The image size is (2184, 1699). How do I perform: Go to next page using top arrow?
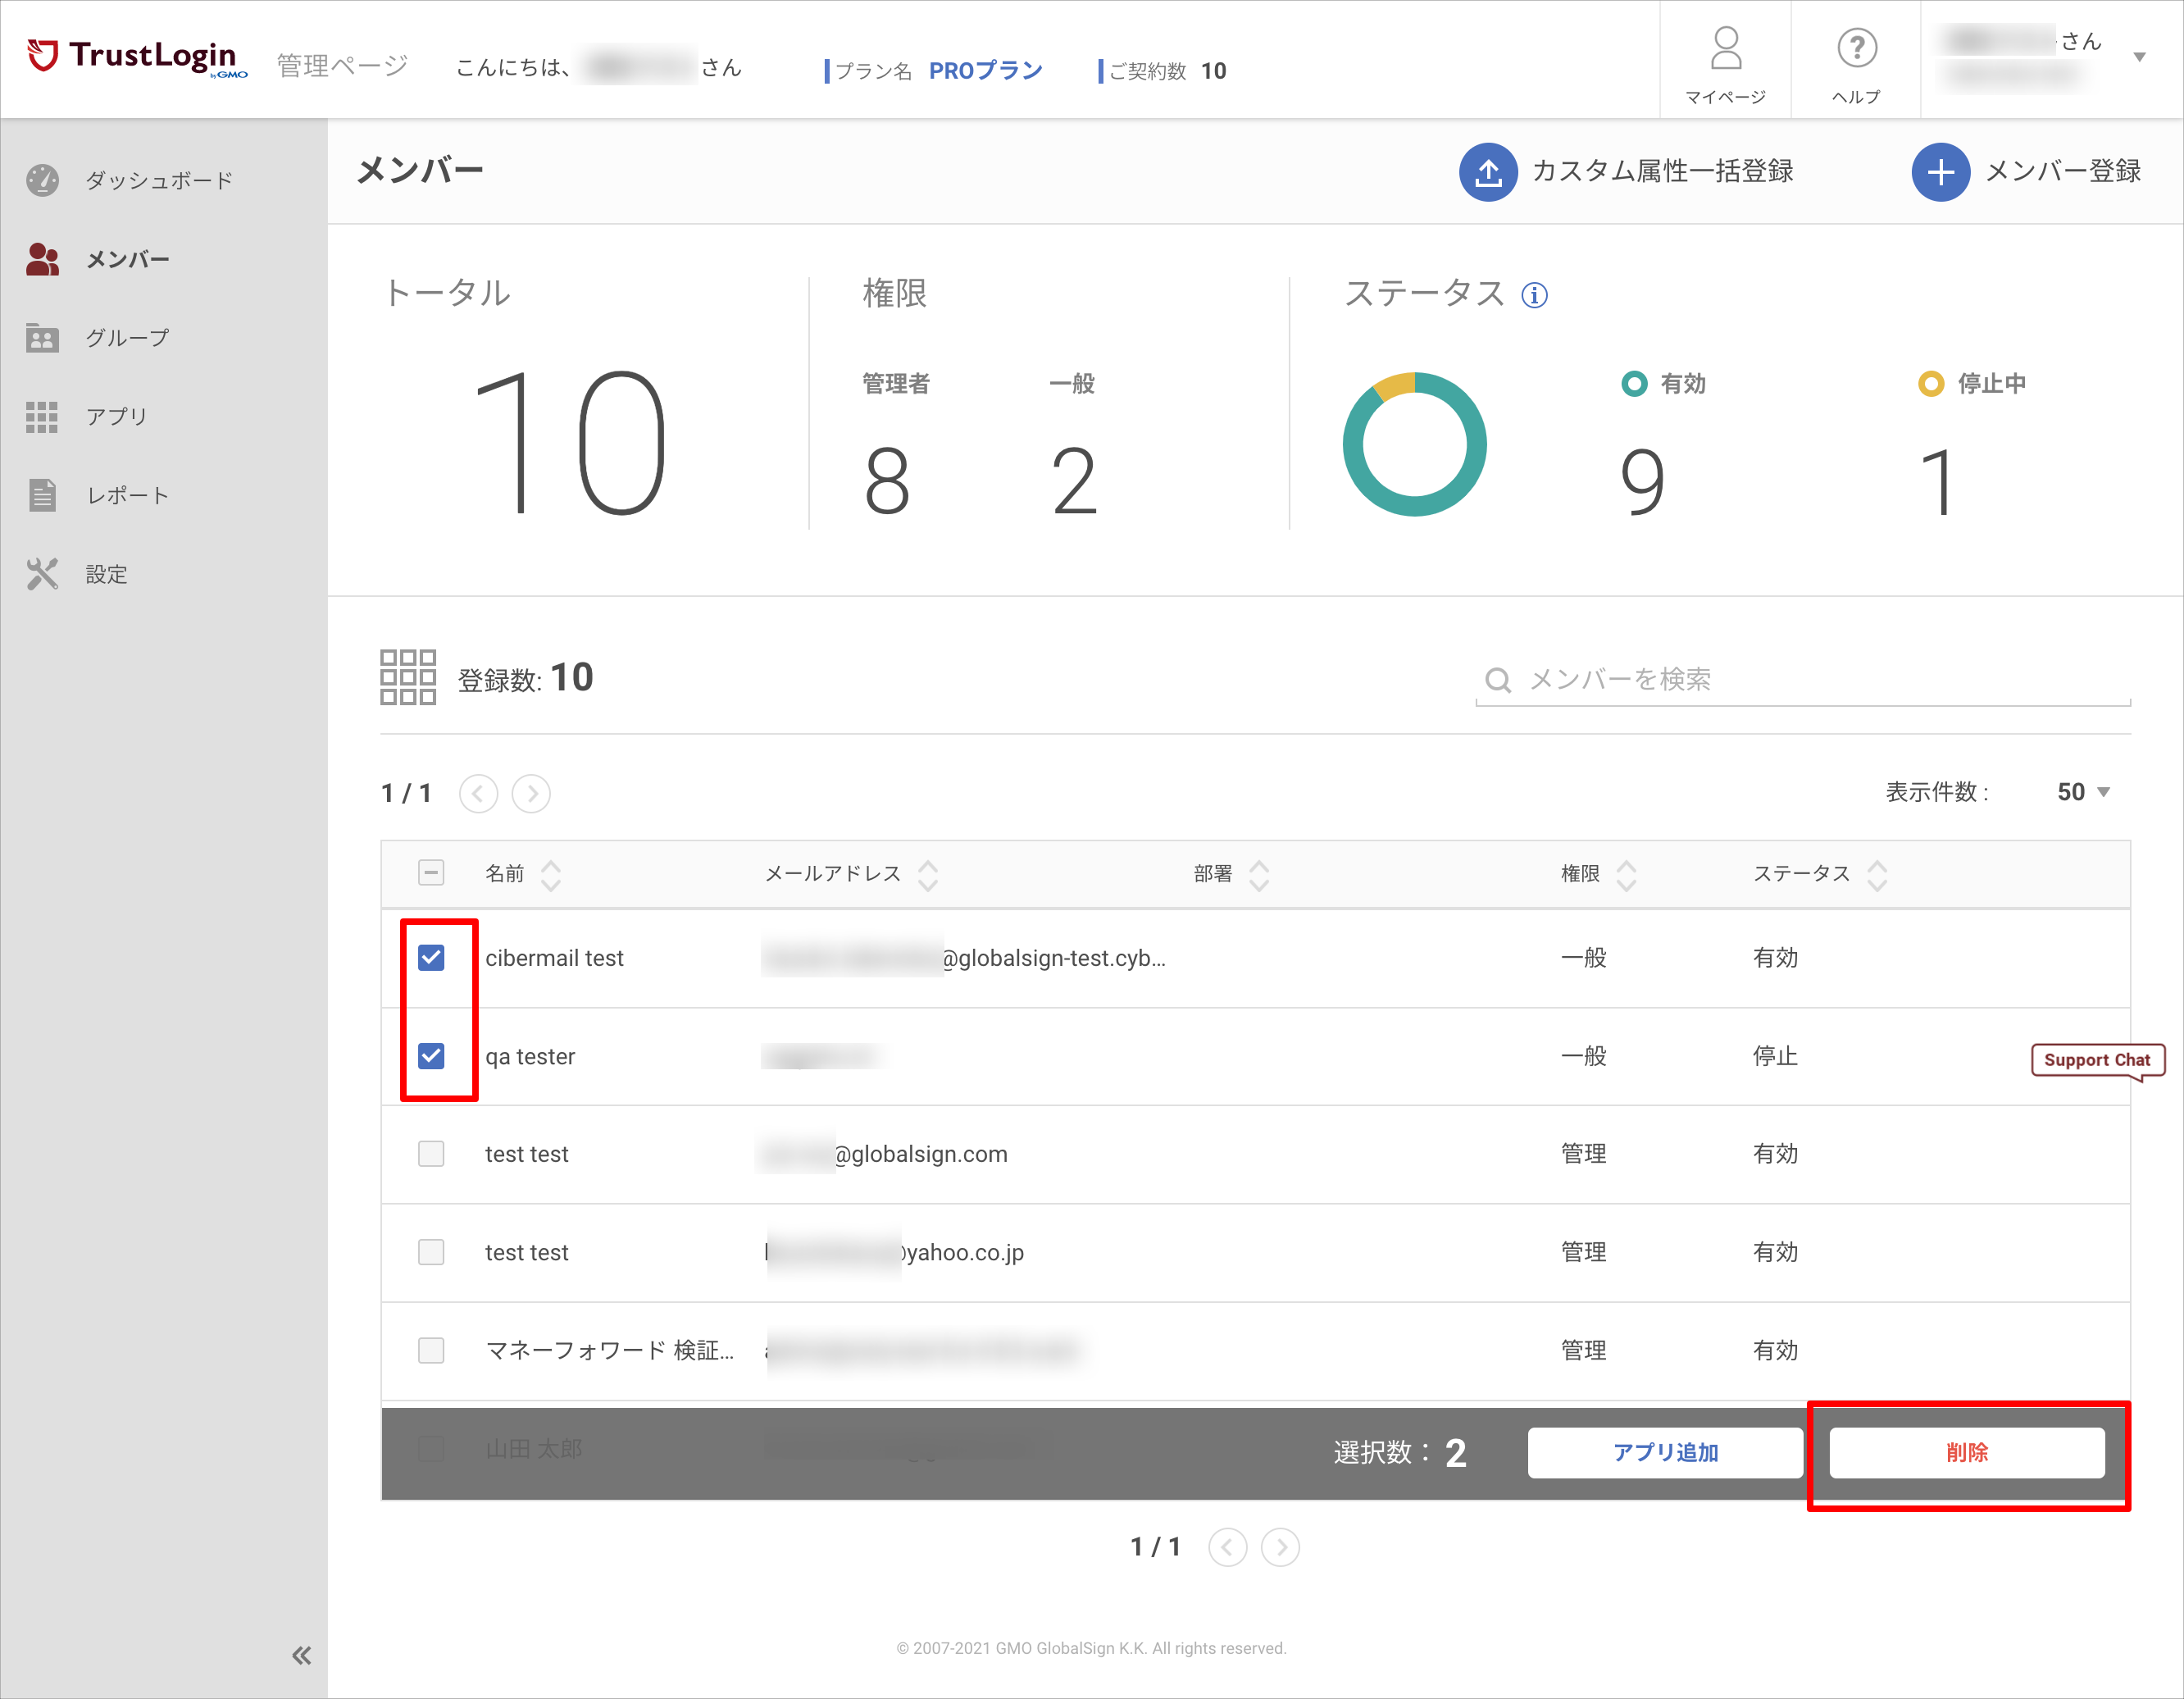531,794
